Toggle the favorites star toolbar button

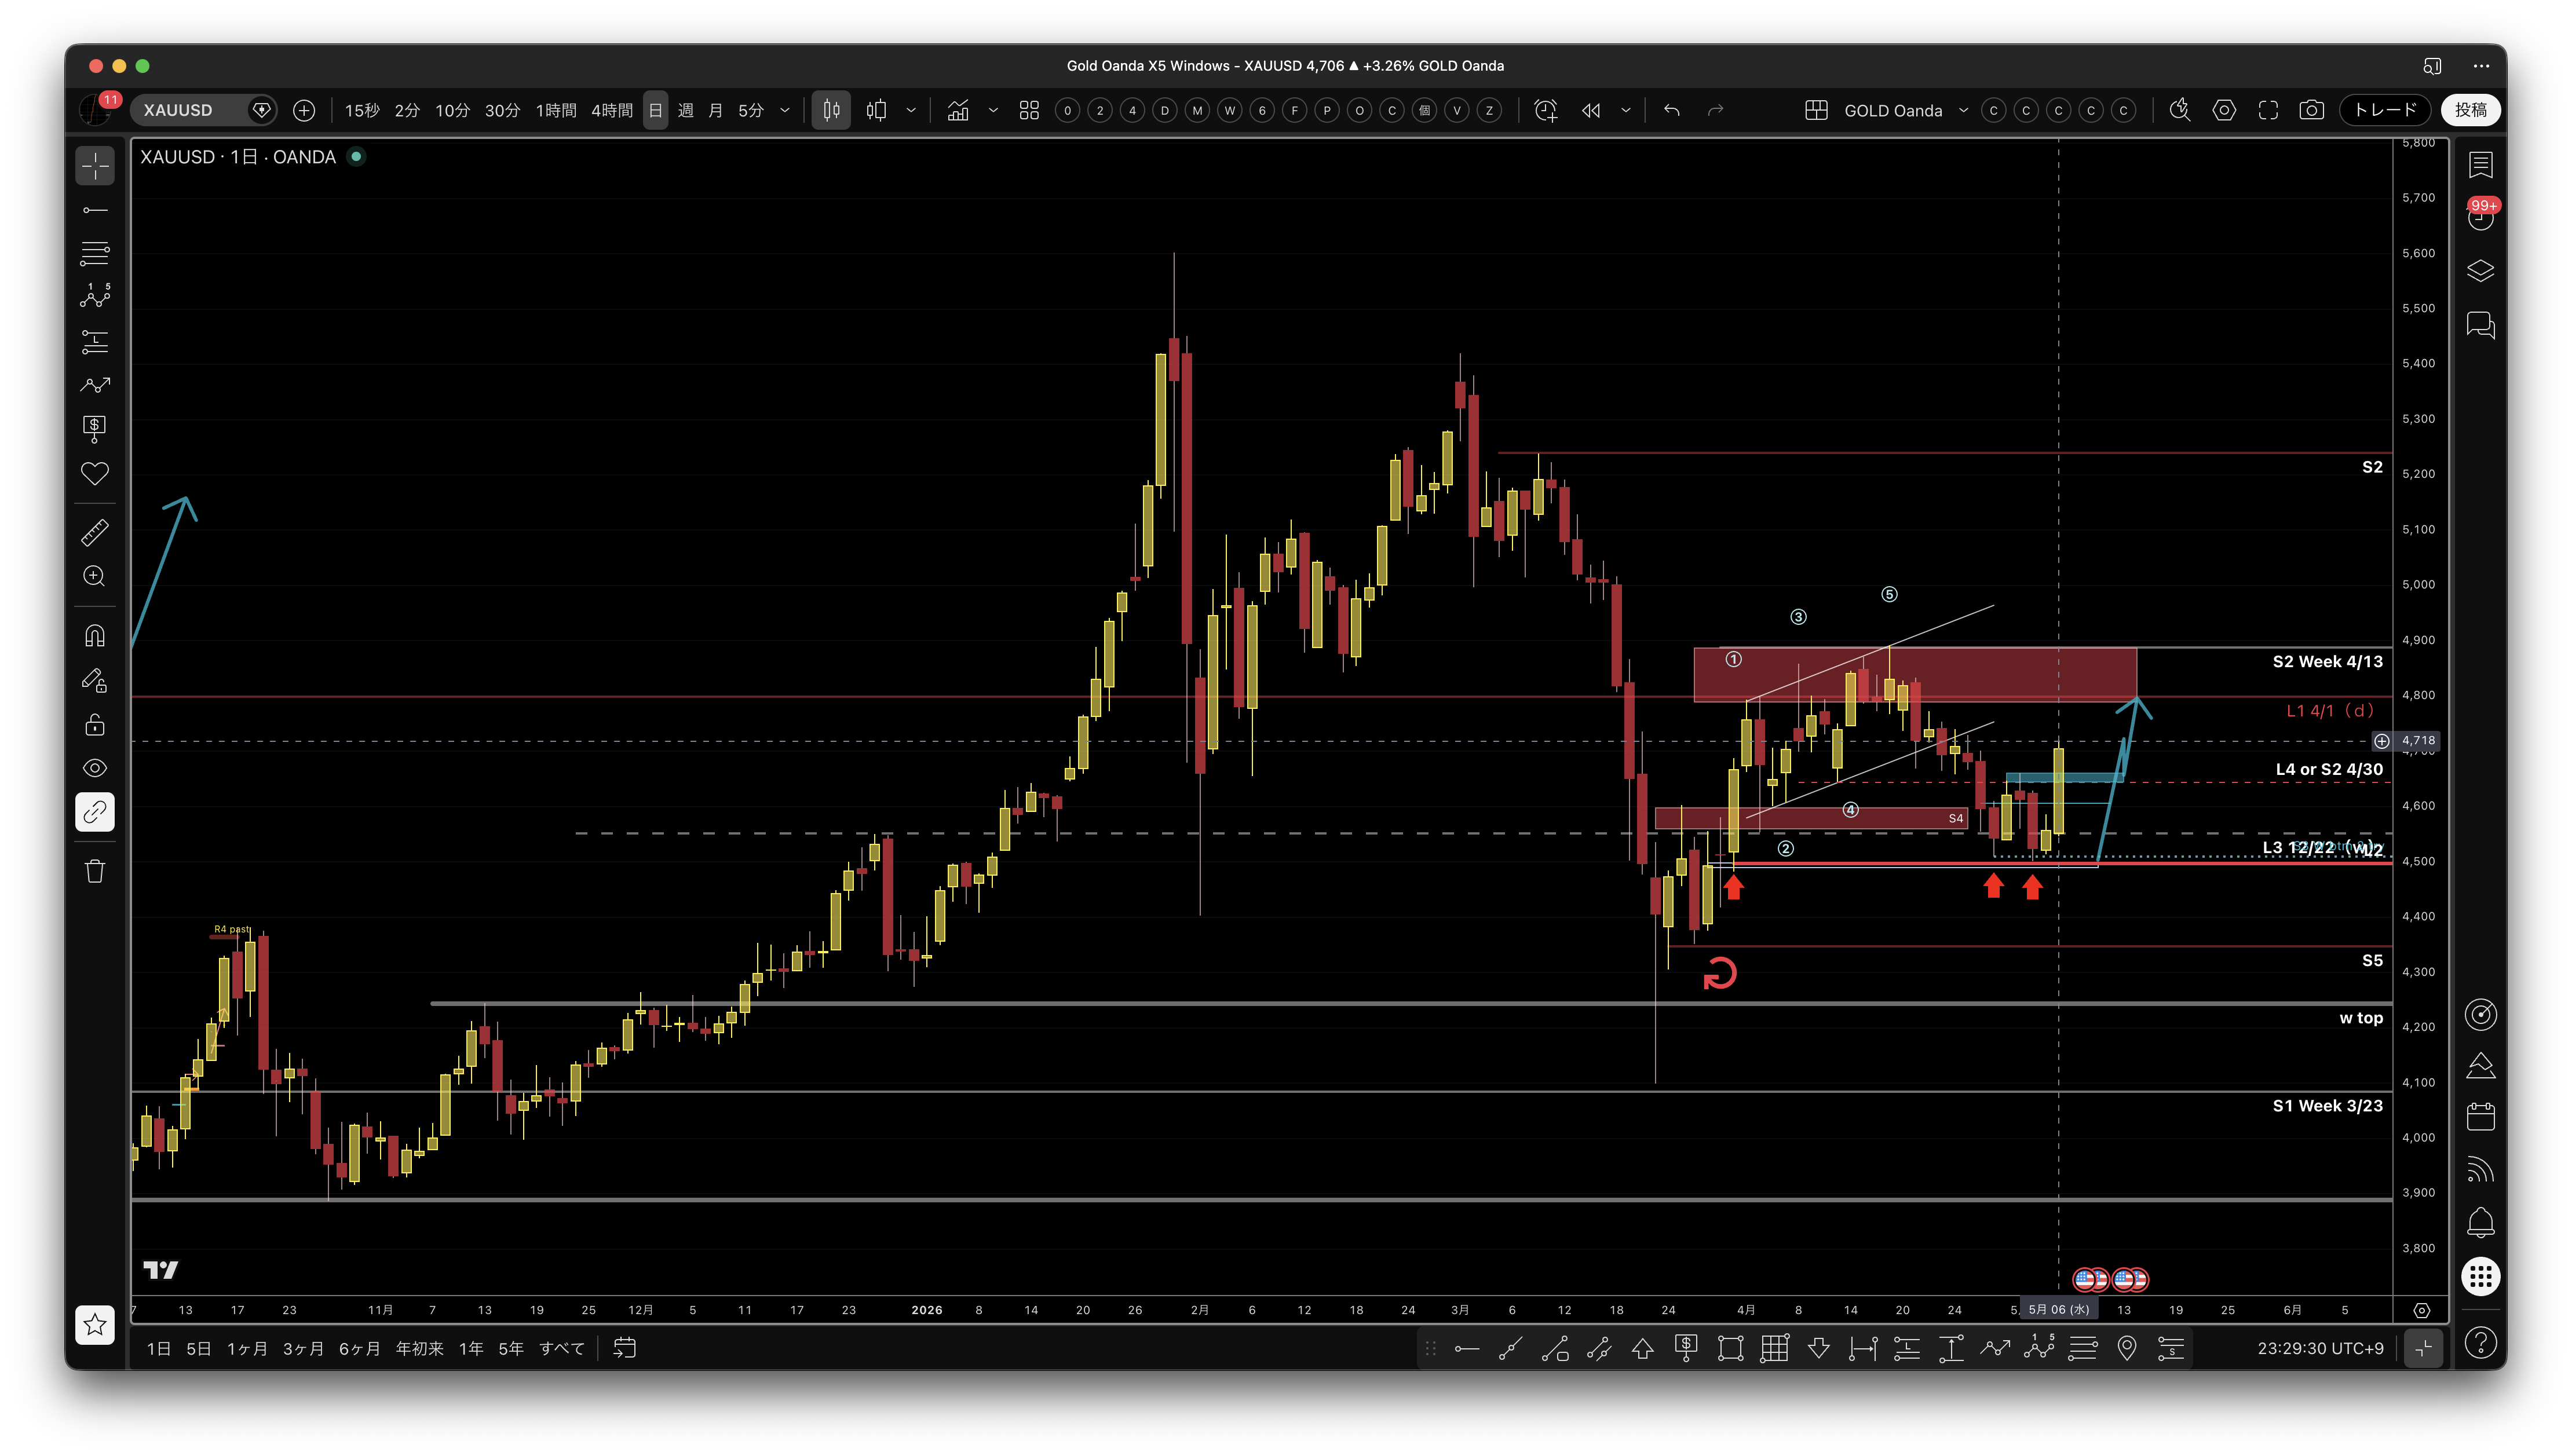pyautogui.click(x=95, y=1325)
